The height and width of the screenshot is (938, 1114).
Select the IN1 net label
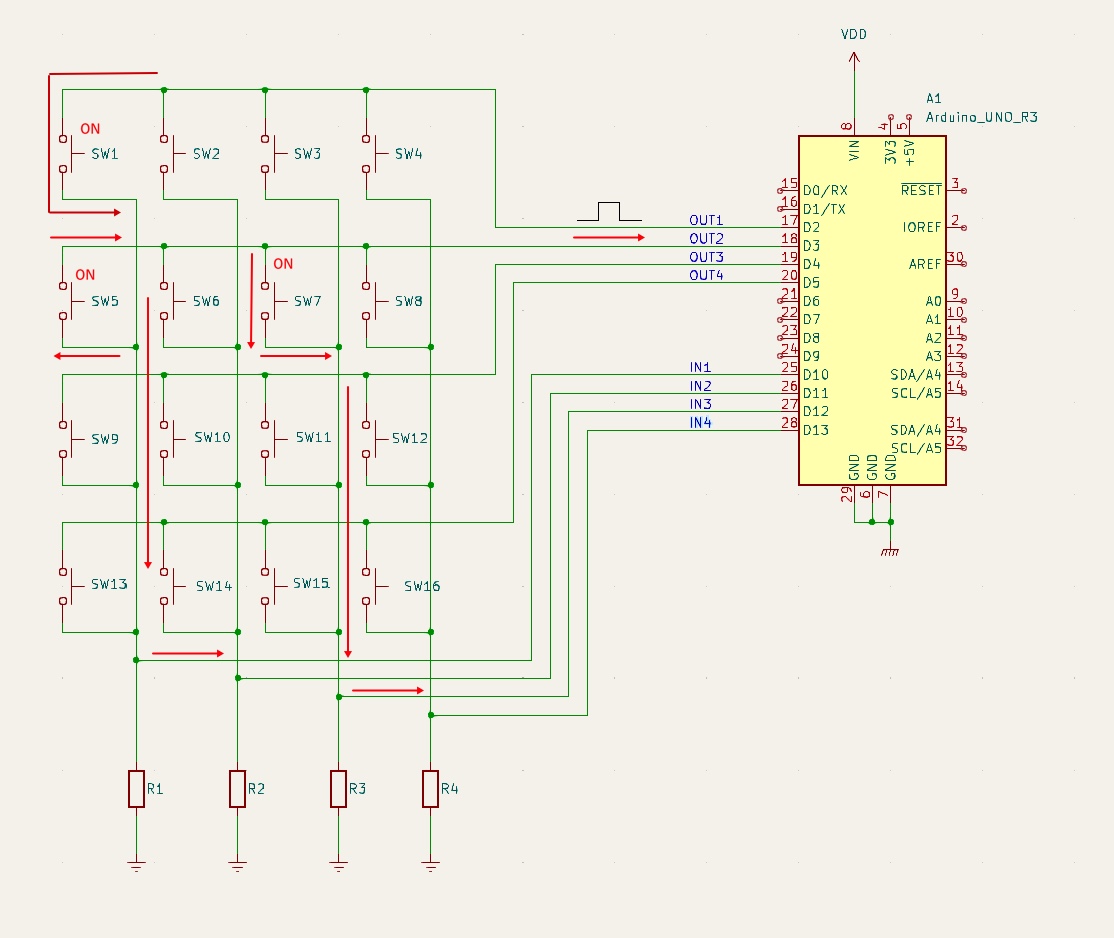(700, 367)
